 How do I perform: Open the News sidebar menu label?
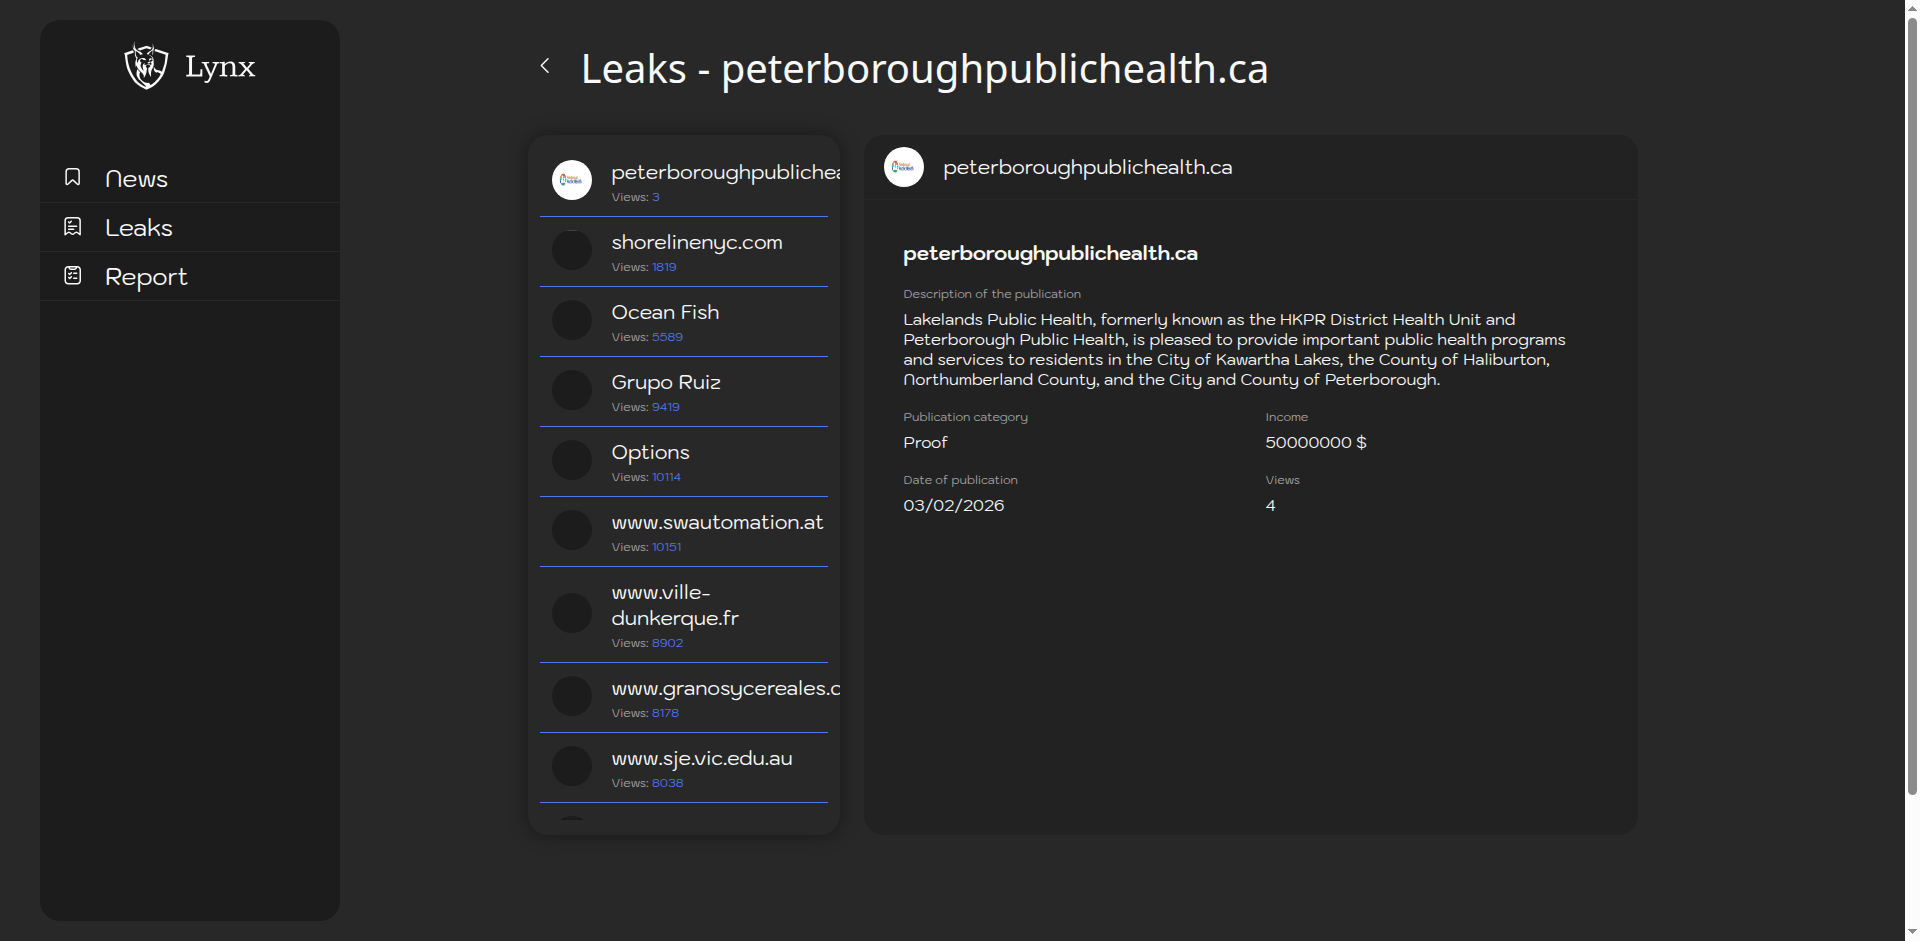(x=137, y=179)
